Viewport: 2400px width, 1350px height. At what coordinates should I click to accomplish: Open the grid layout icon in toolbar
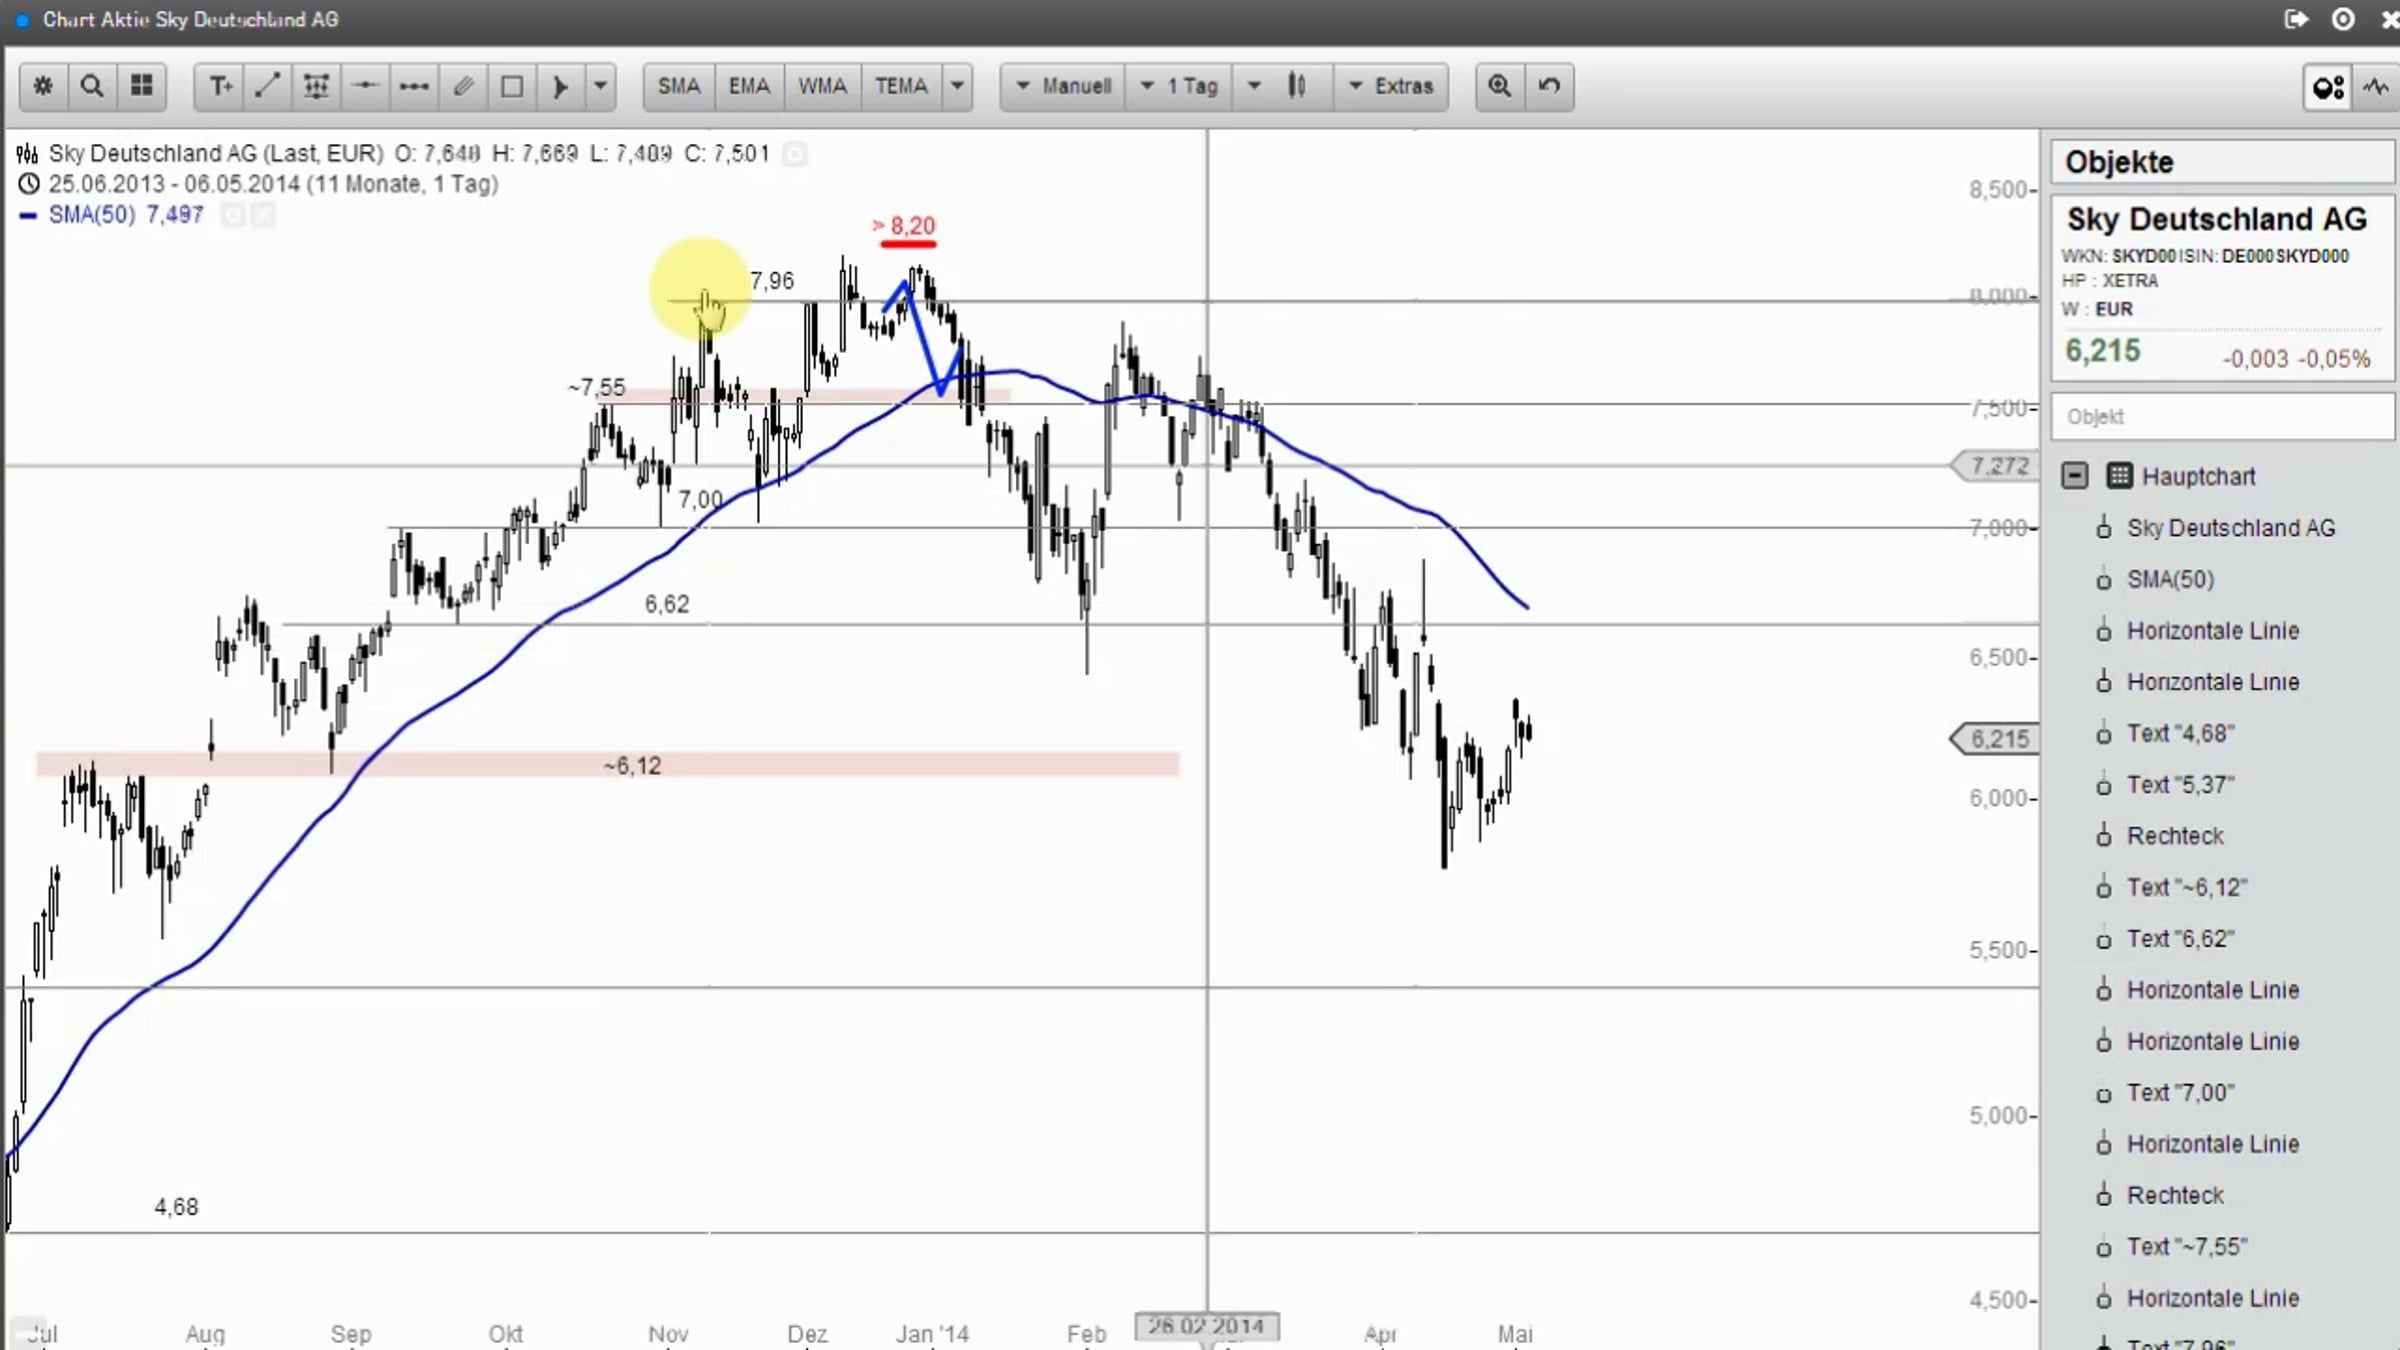[x=142, y=86]
